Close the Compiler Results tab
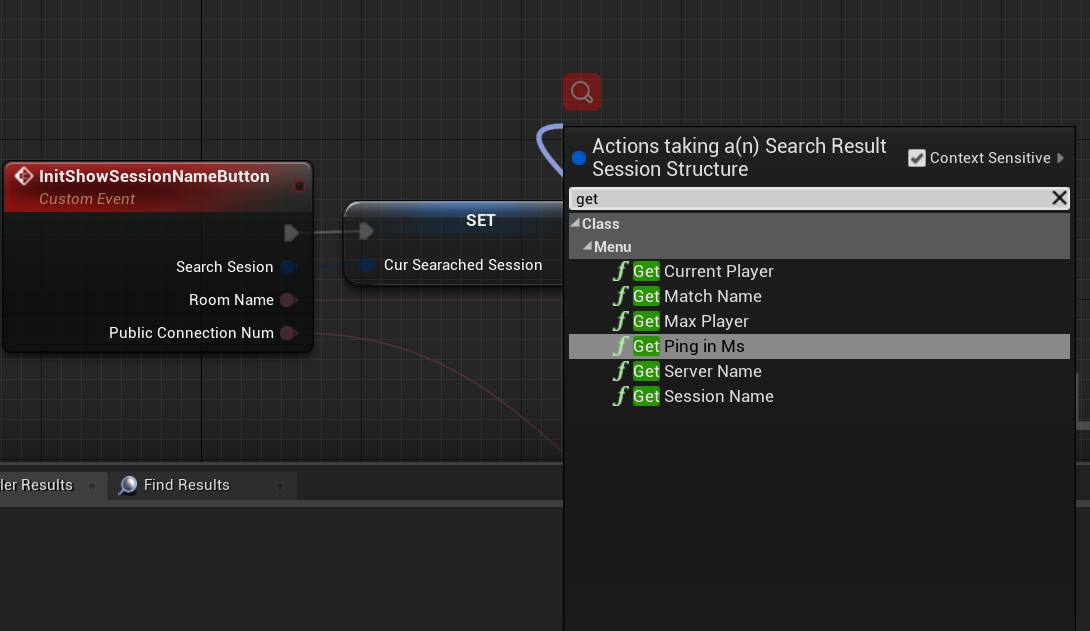The height and width of the screenshot is (631, 1090). 92,486
